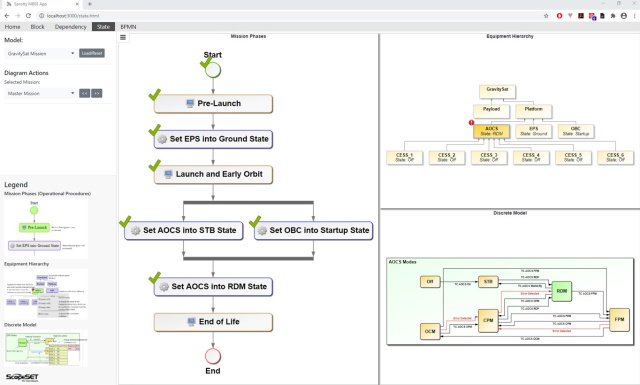The width and height of the screenshot is (640, 385).
Task: Click monitor icon in Launch and Early Orbit
Action: coord(168,174)
